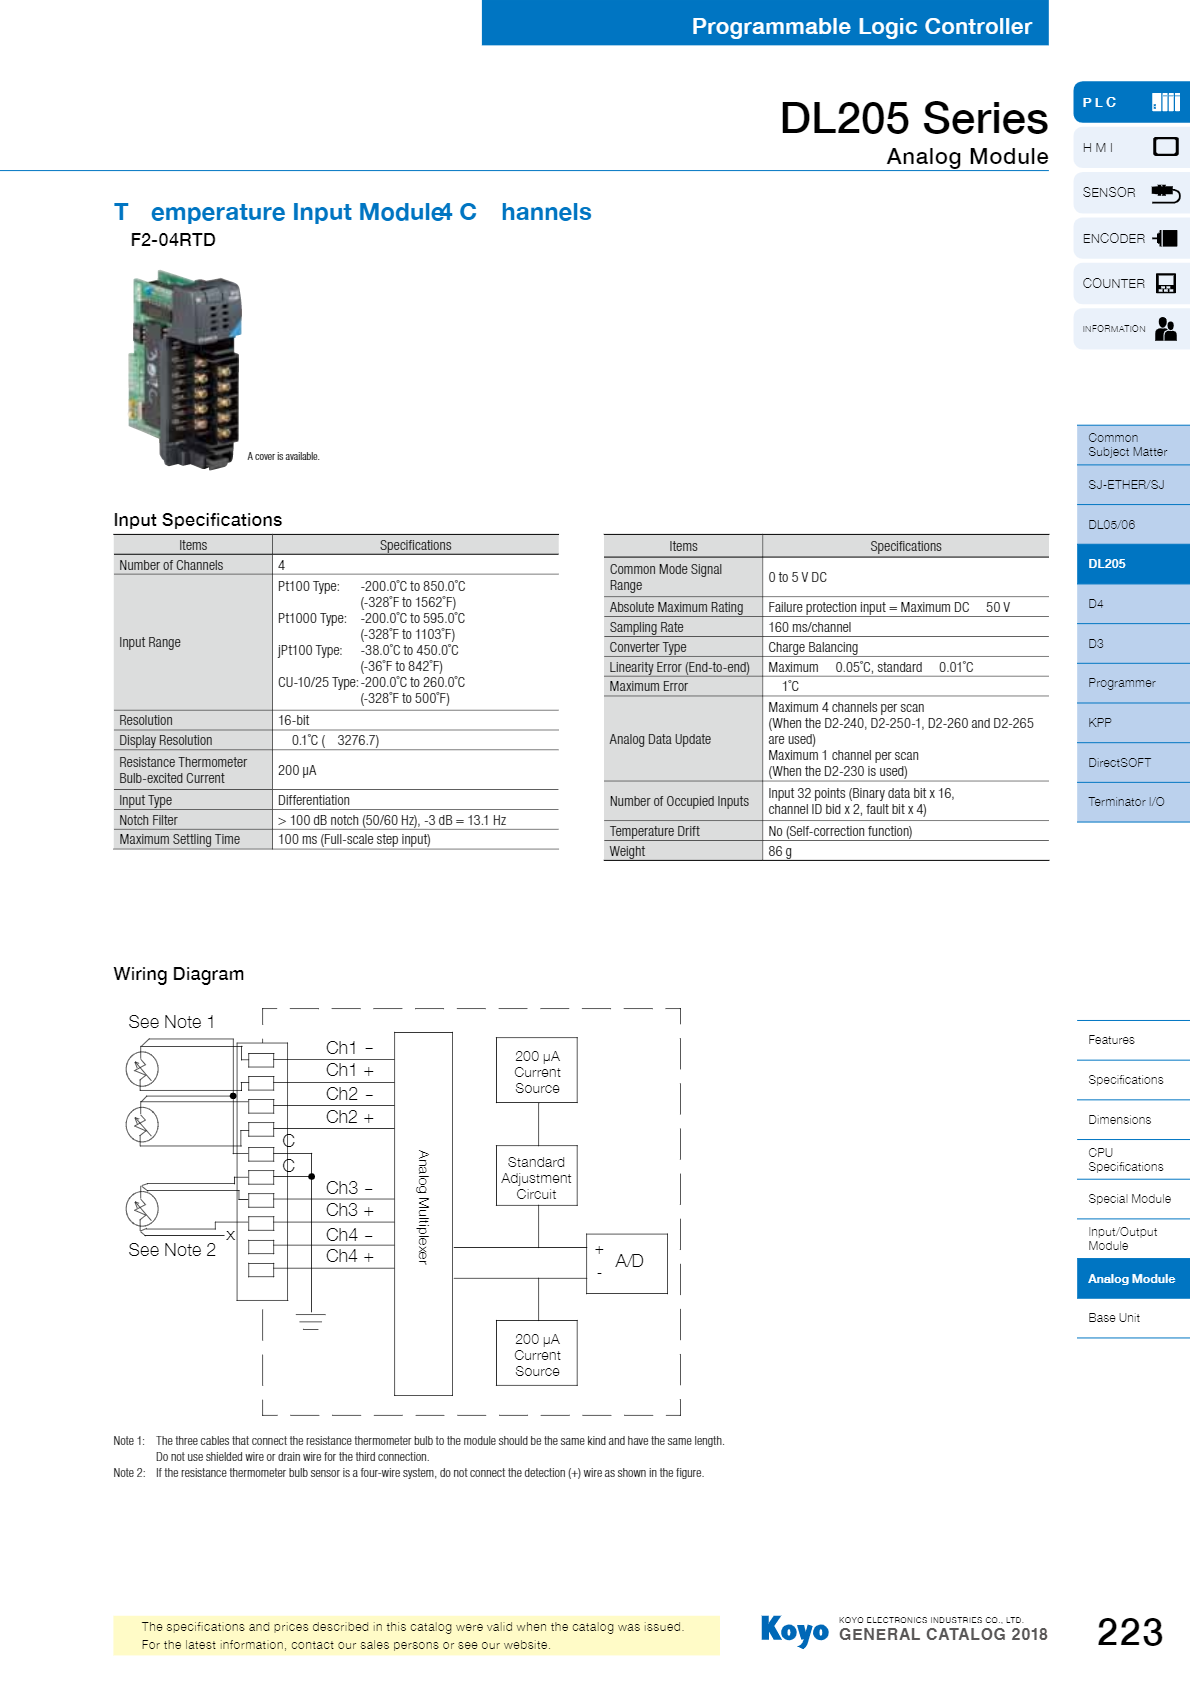This screenshot has height=1683, width=1190.
Task: Click the Charge Balancing converter type value
Action: coord(813,647)
